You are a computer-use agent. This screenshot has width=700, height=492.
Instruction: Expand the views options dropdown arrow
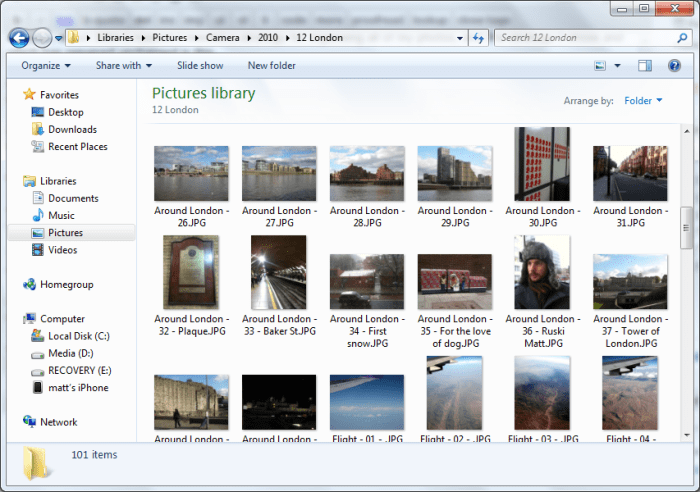pos(618,66)
